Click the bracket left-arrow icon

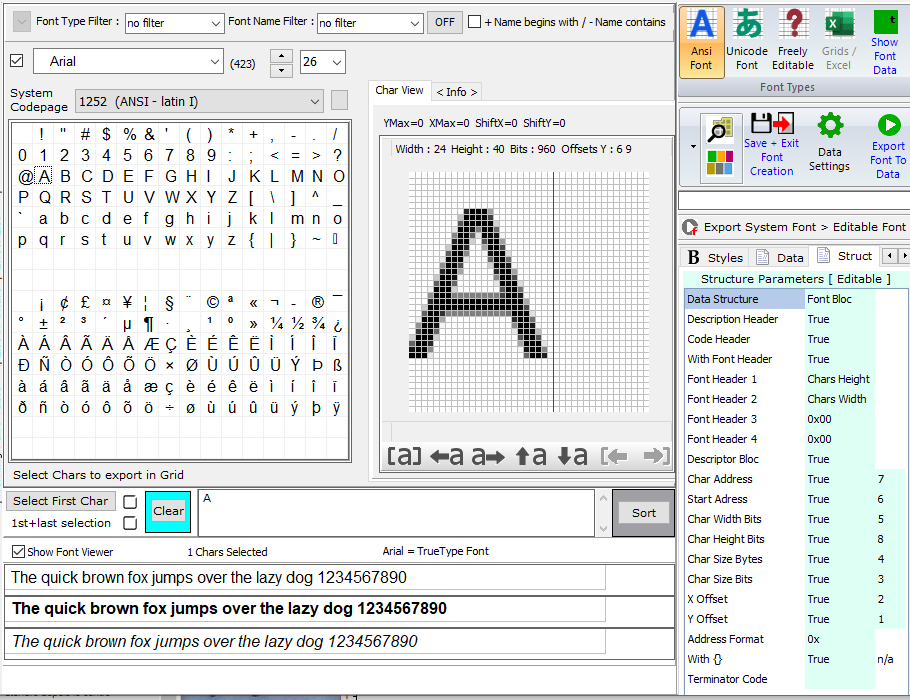pos(615,456)
